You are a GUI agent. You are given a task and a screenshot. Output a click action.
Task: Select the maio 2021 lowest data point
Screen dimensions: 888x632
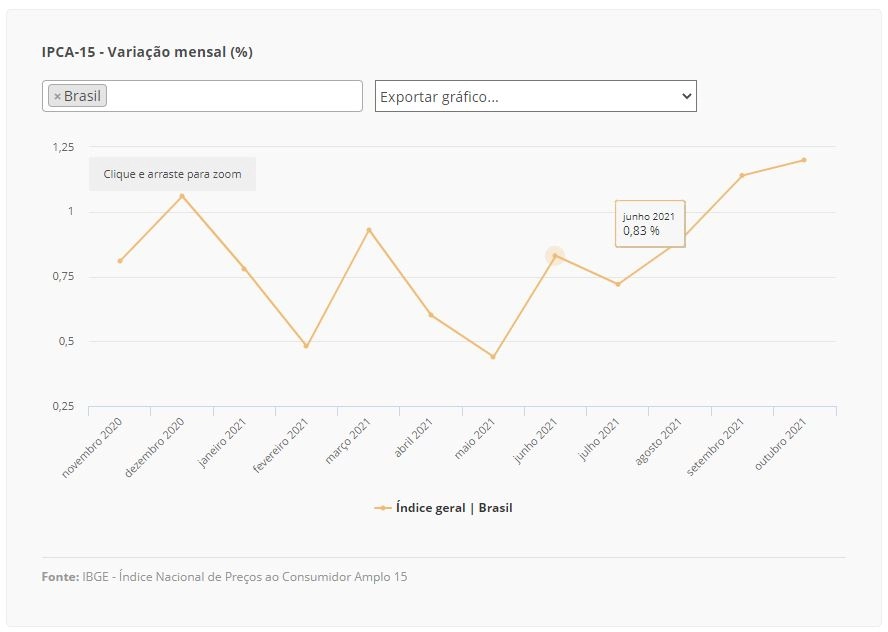(x=493, y=357)
